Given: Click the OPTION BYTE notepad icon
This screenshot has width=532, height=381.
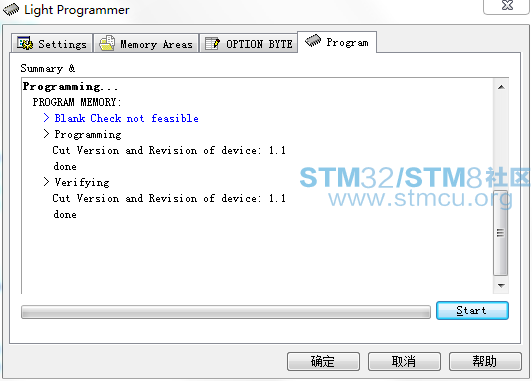Looking at the screenshot, I should [x=213, y=44].
